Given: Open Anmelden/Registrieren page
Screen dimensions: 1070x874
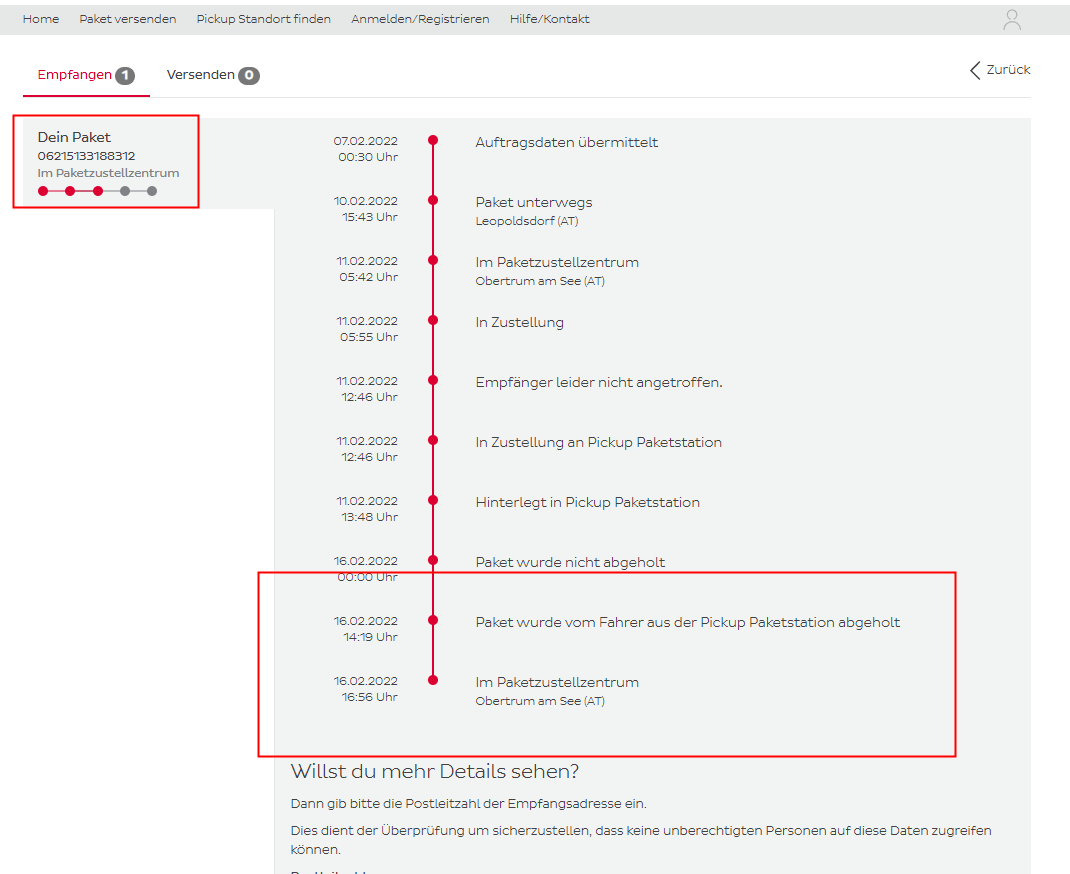Looking at the screenshot, I should [420, 19].
